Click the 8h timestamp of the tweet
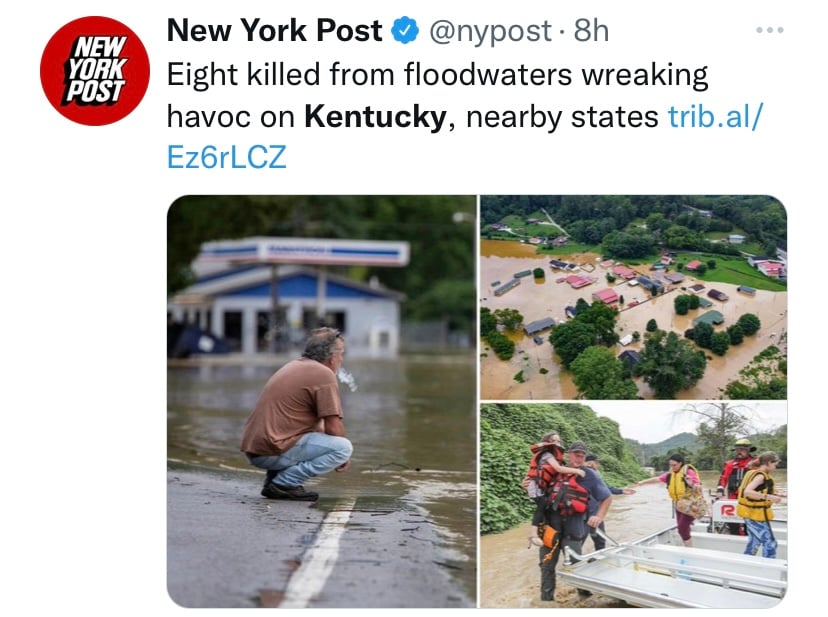Image resolution: width=828 pixels, height=617 pixels. pyautogui.click(x=591, y=30)
